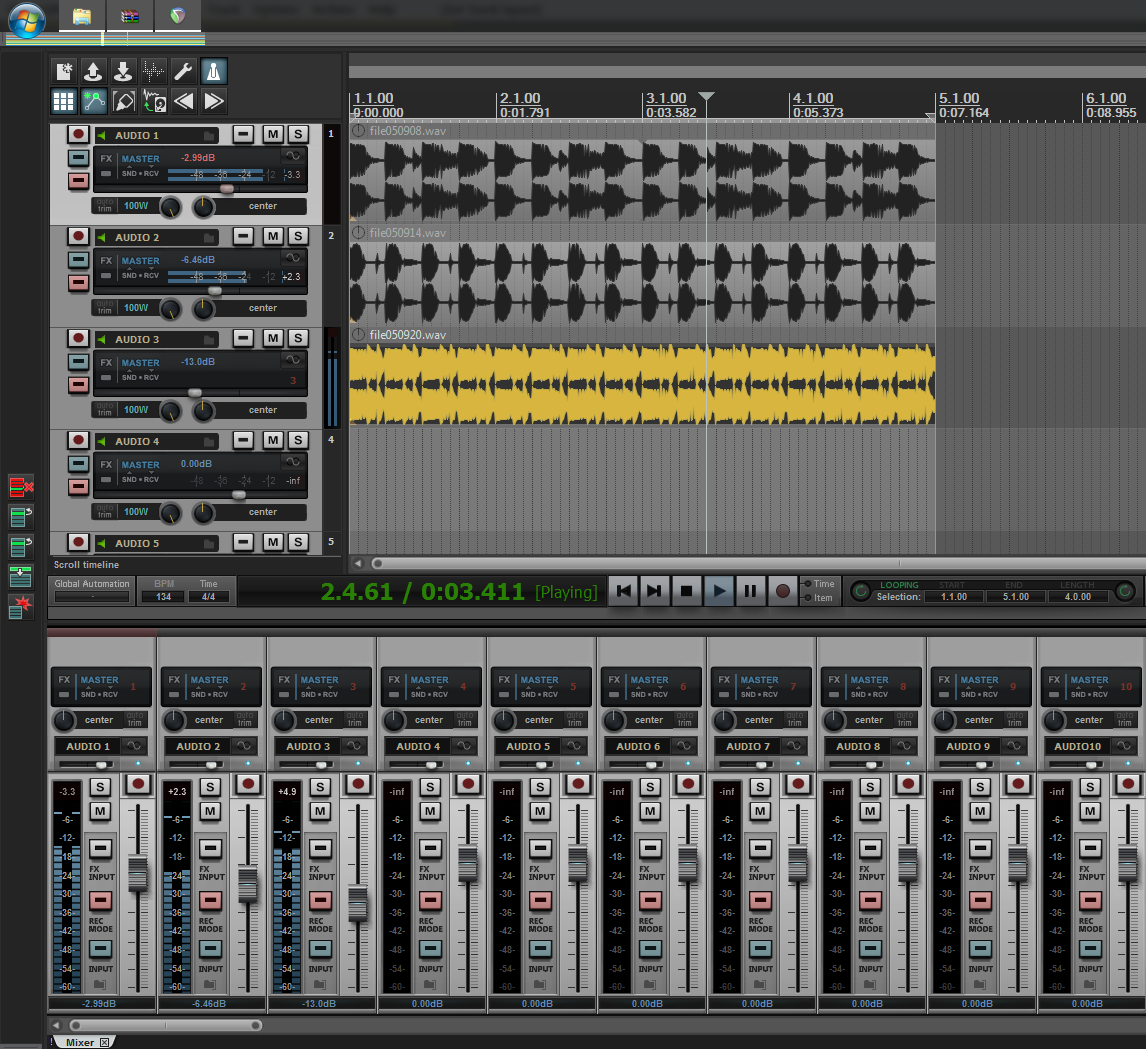Switch to the Mixer tab
Image resolution: width=1146 pixels, height=1049 pixels.
click(x=80, y=1042)
